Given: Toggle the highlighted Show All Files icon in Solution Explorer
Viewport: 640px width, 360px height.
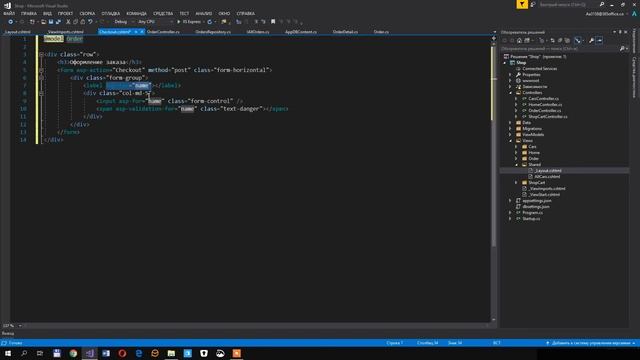Looking at the screenshot, I should tap(578, 40).
